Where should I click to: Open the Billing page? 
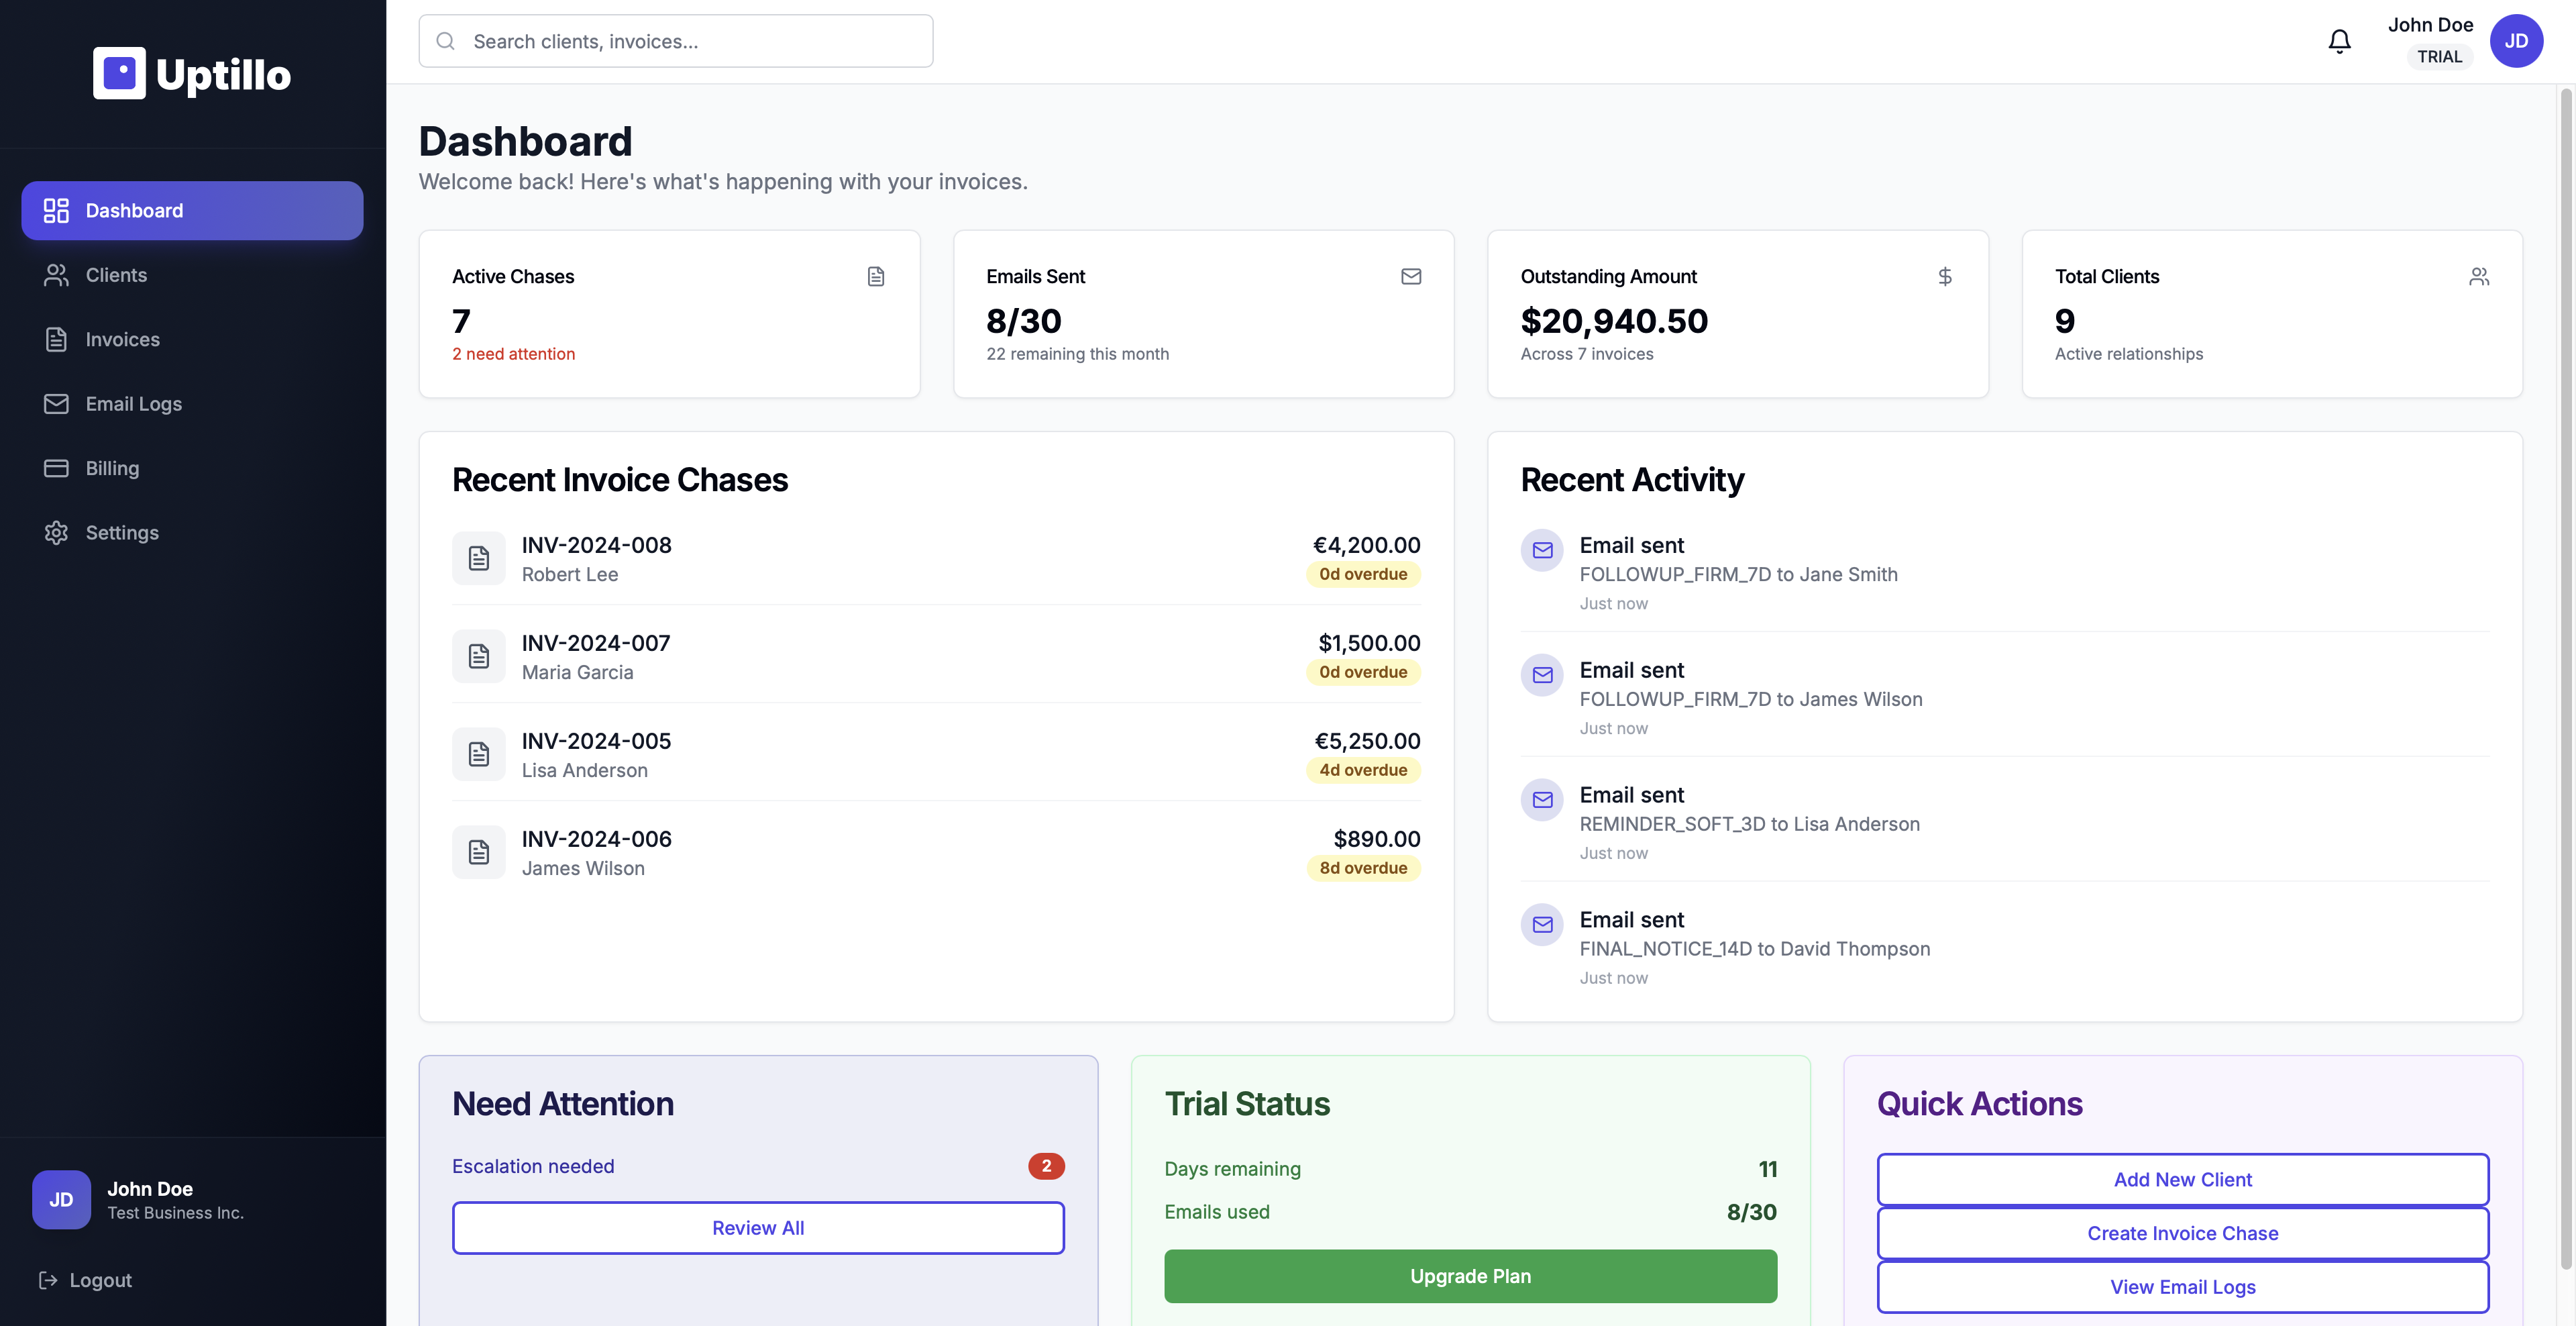point(192,468)
